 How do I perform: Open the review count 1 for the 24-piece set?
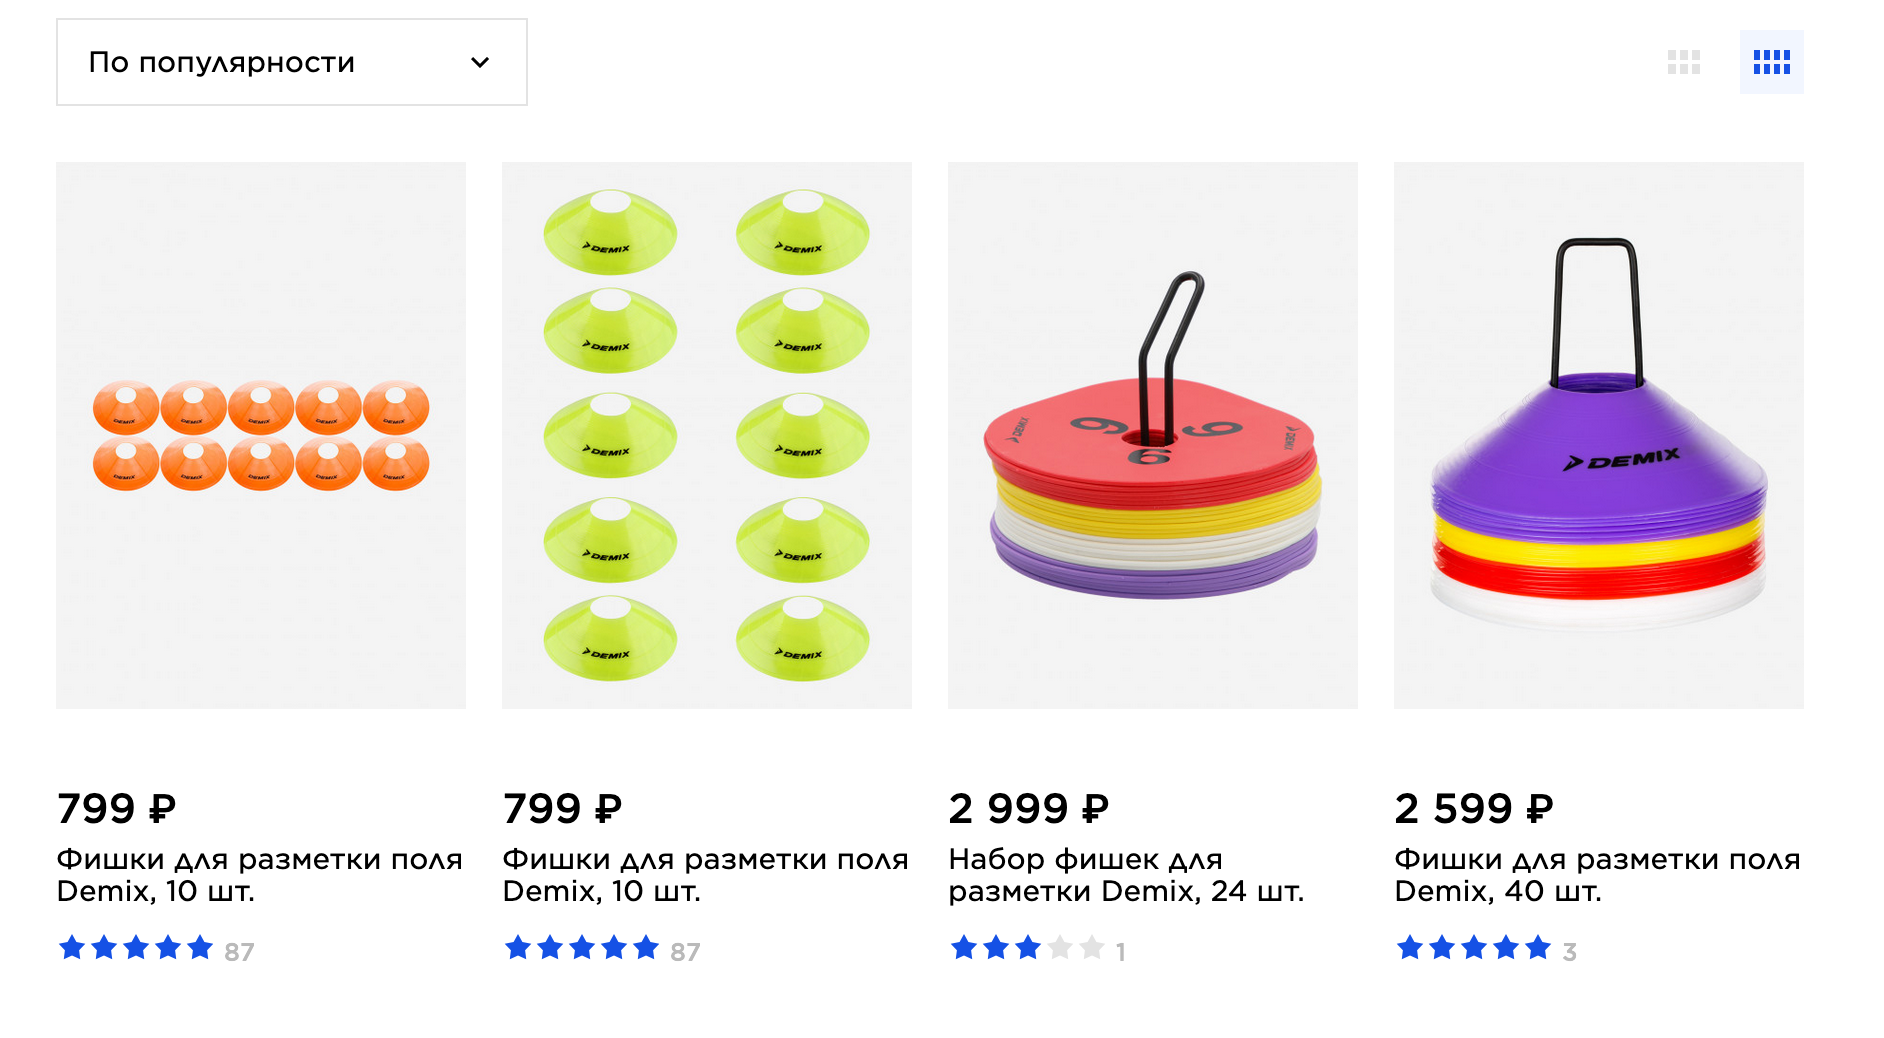[1121, 952]
